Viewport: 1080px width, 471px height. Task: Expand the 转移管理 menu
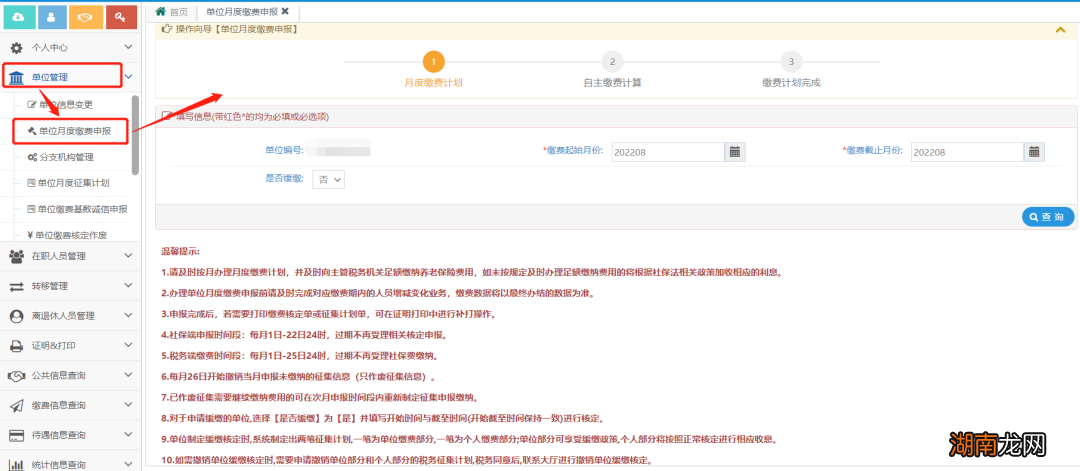pyautogui.click(x=127, y=286)
